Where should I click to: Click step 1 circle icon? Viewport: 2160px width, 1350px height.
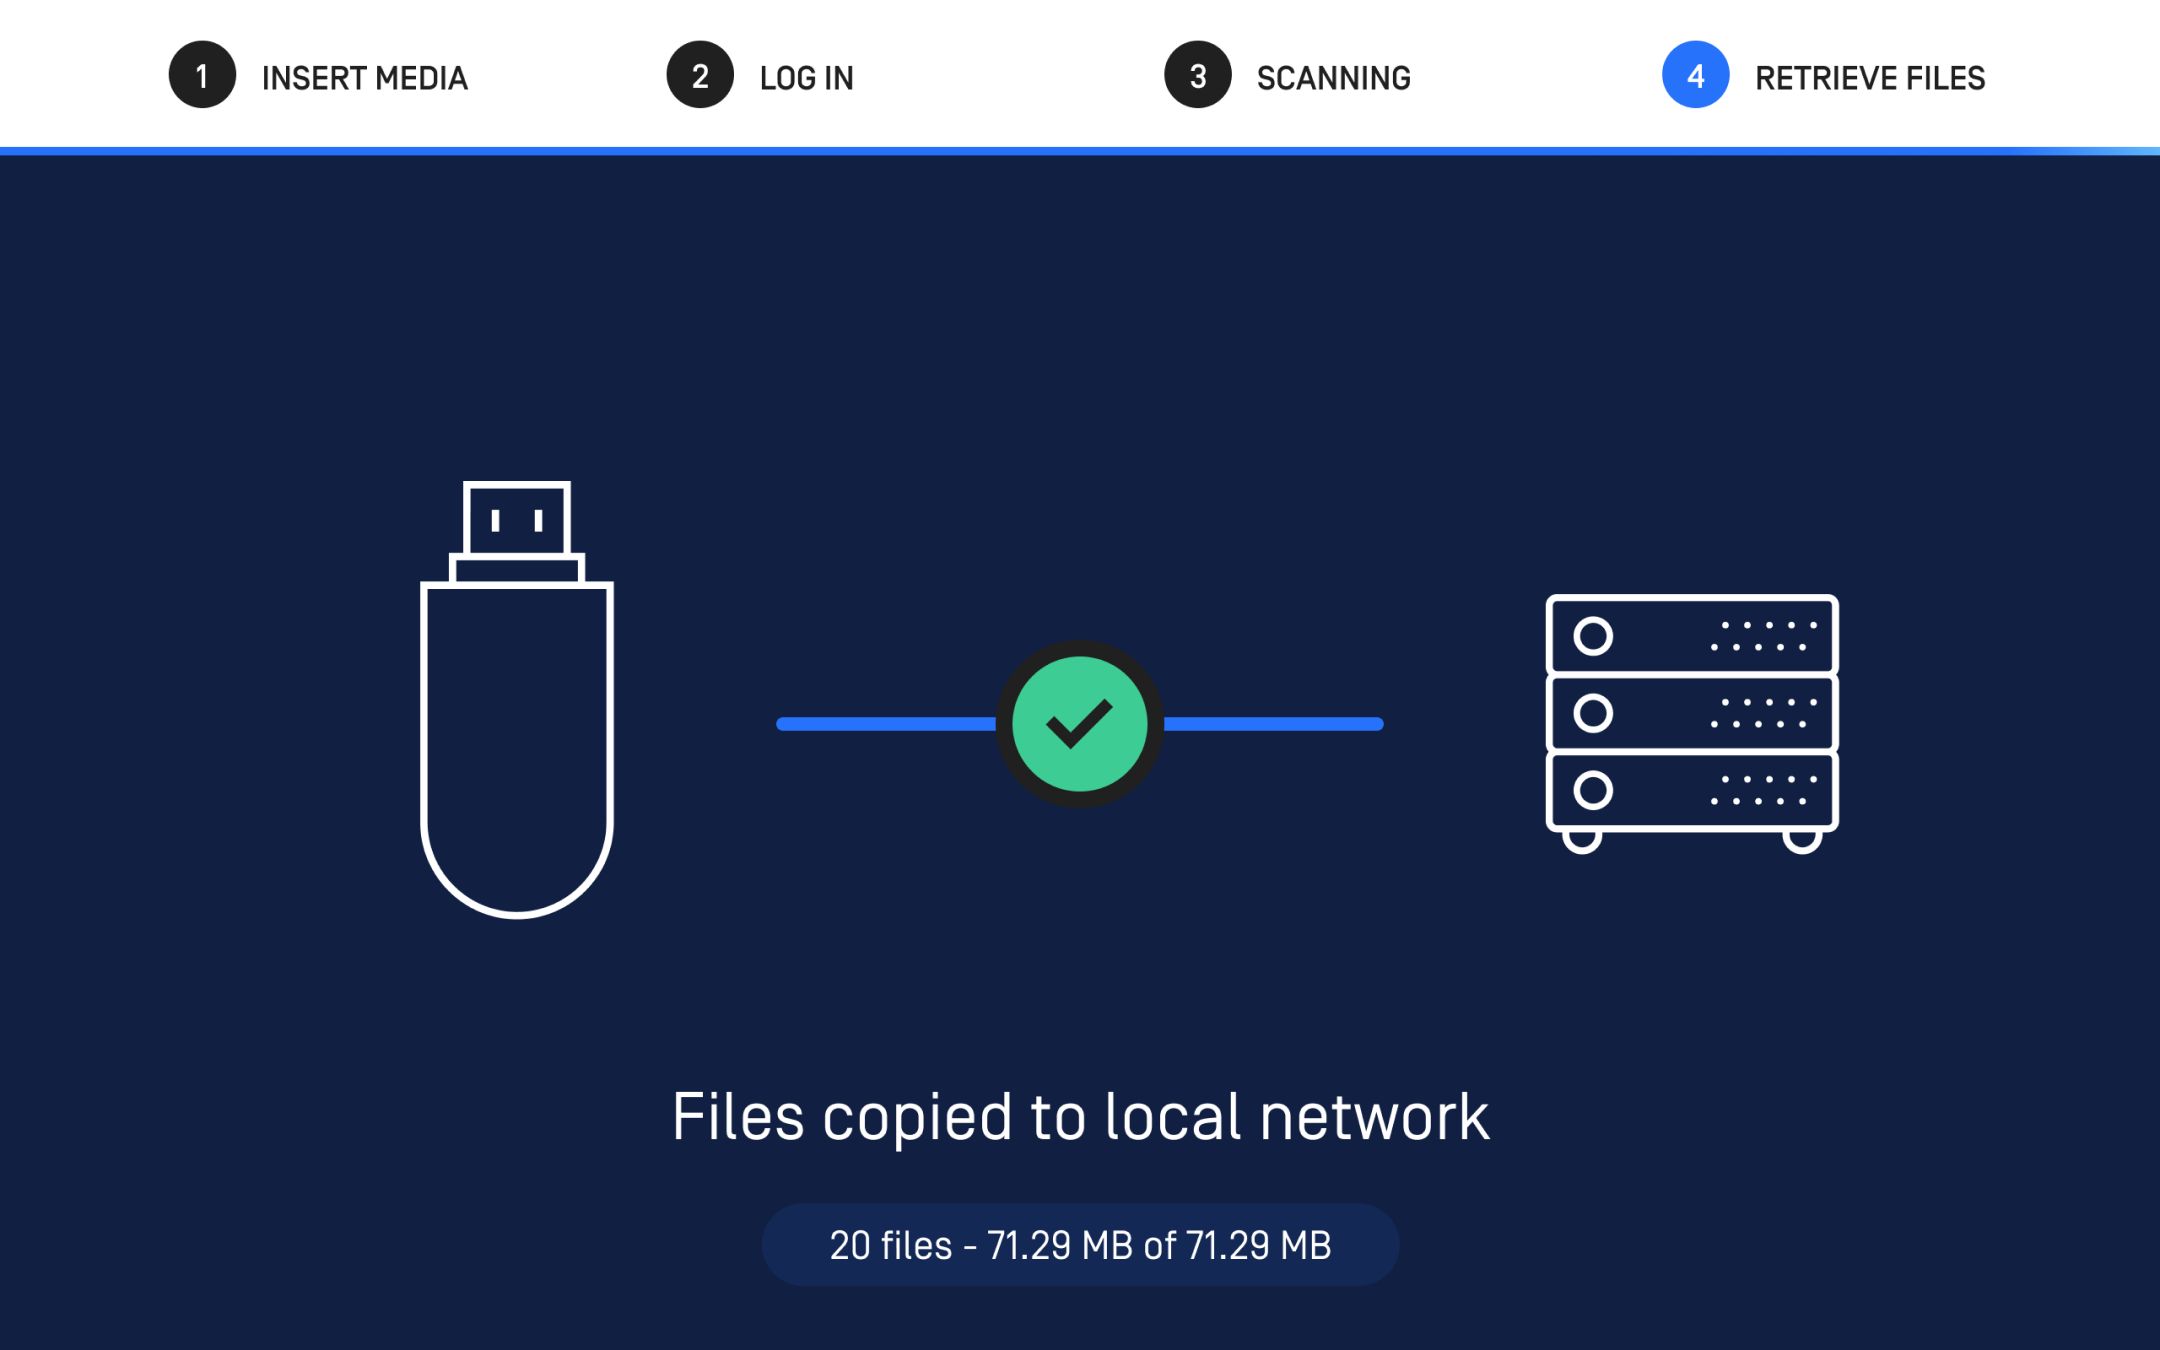point(202,75)
